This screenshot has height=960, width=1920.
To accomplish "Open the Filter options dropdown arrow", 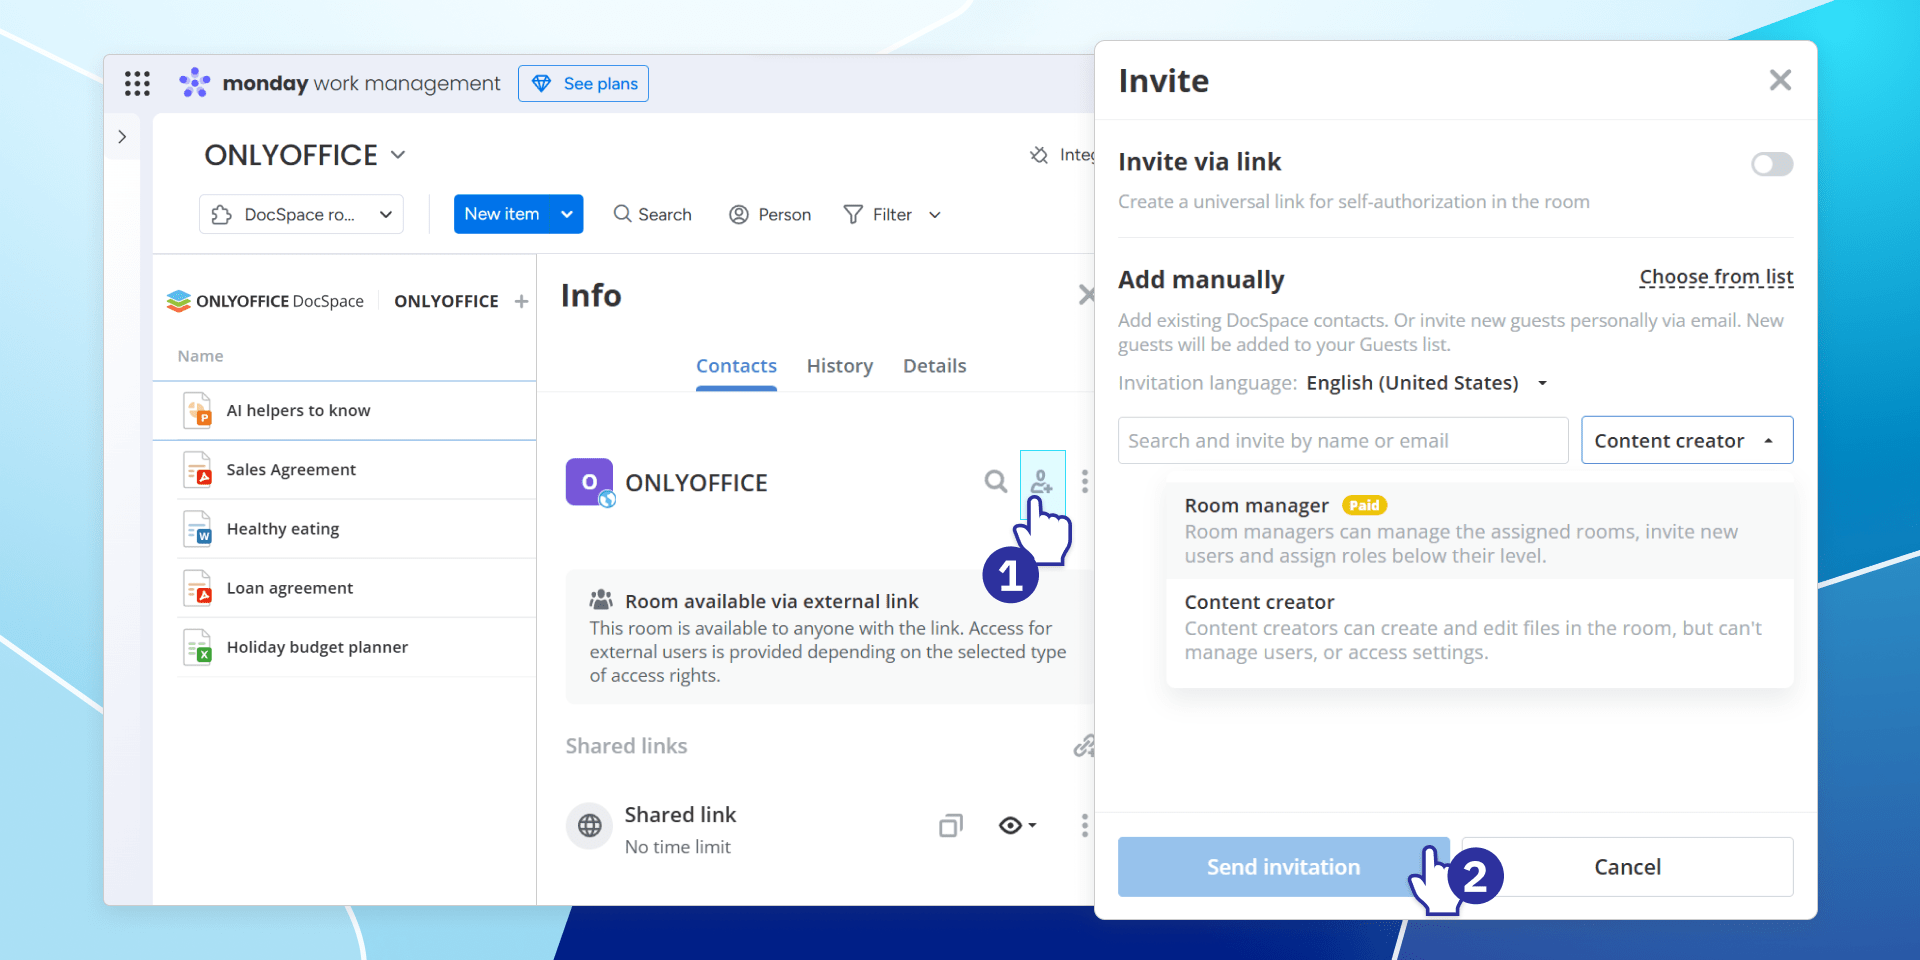I will (935, 215).
